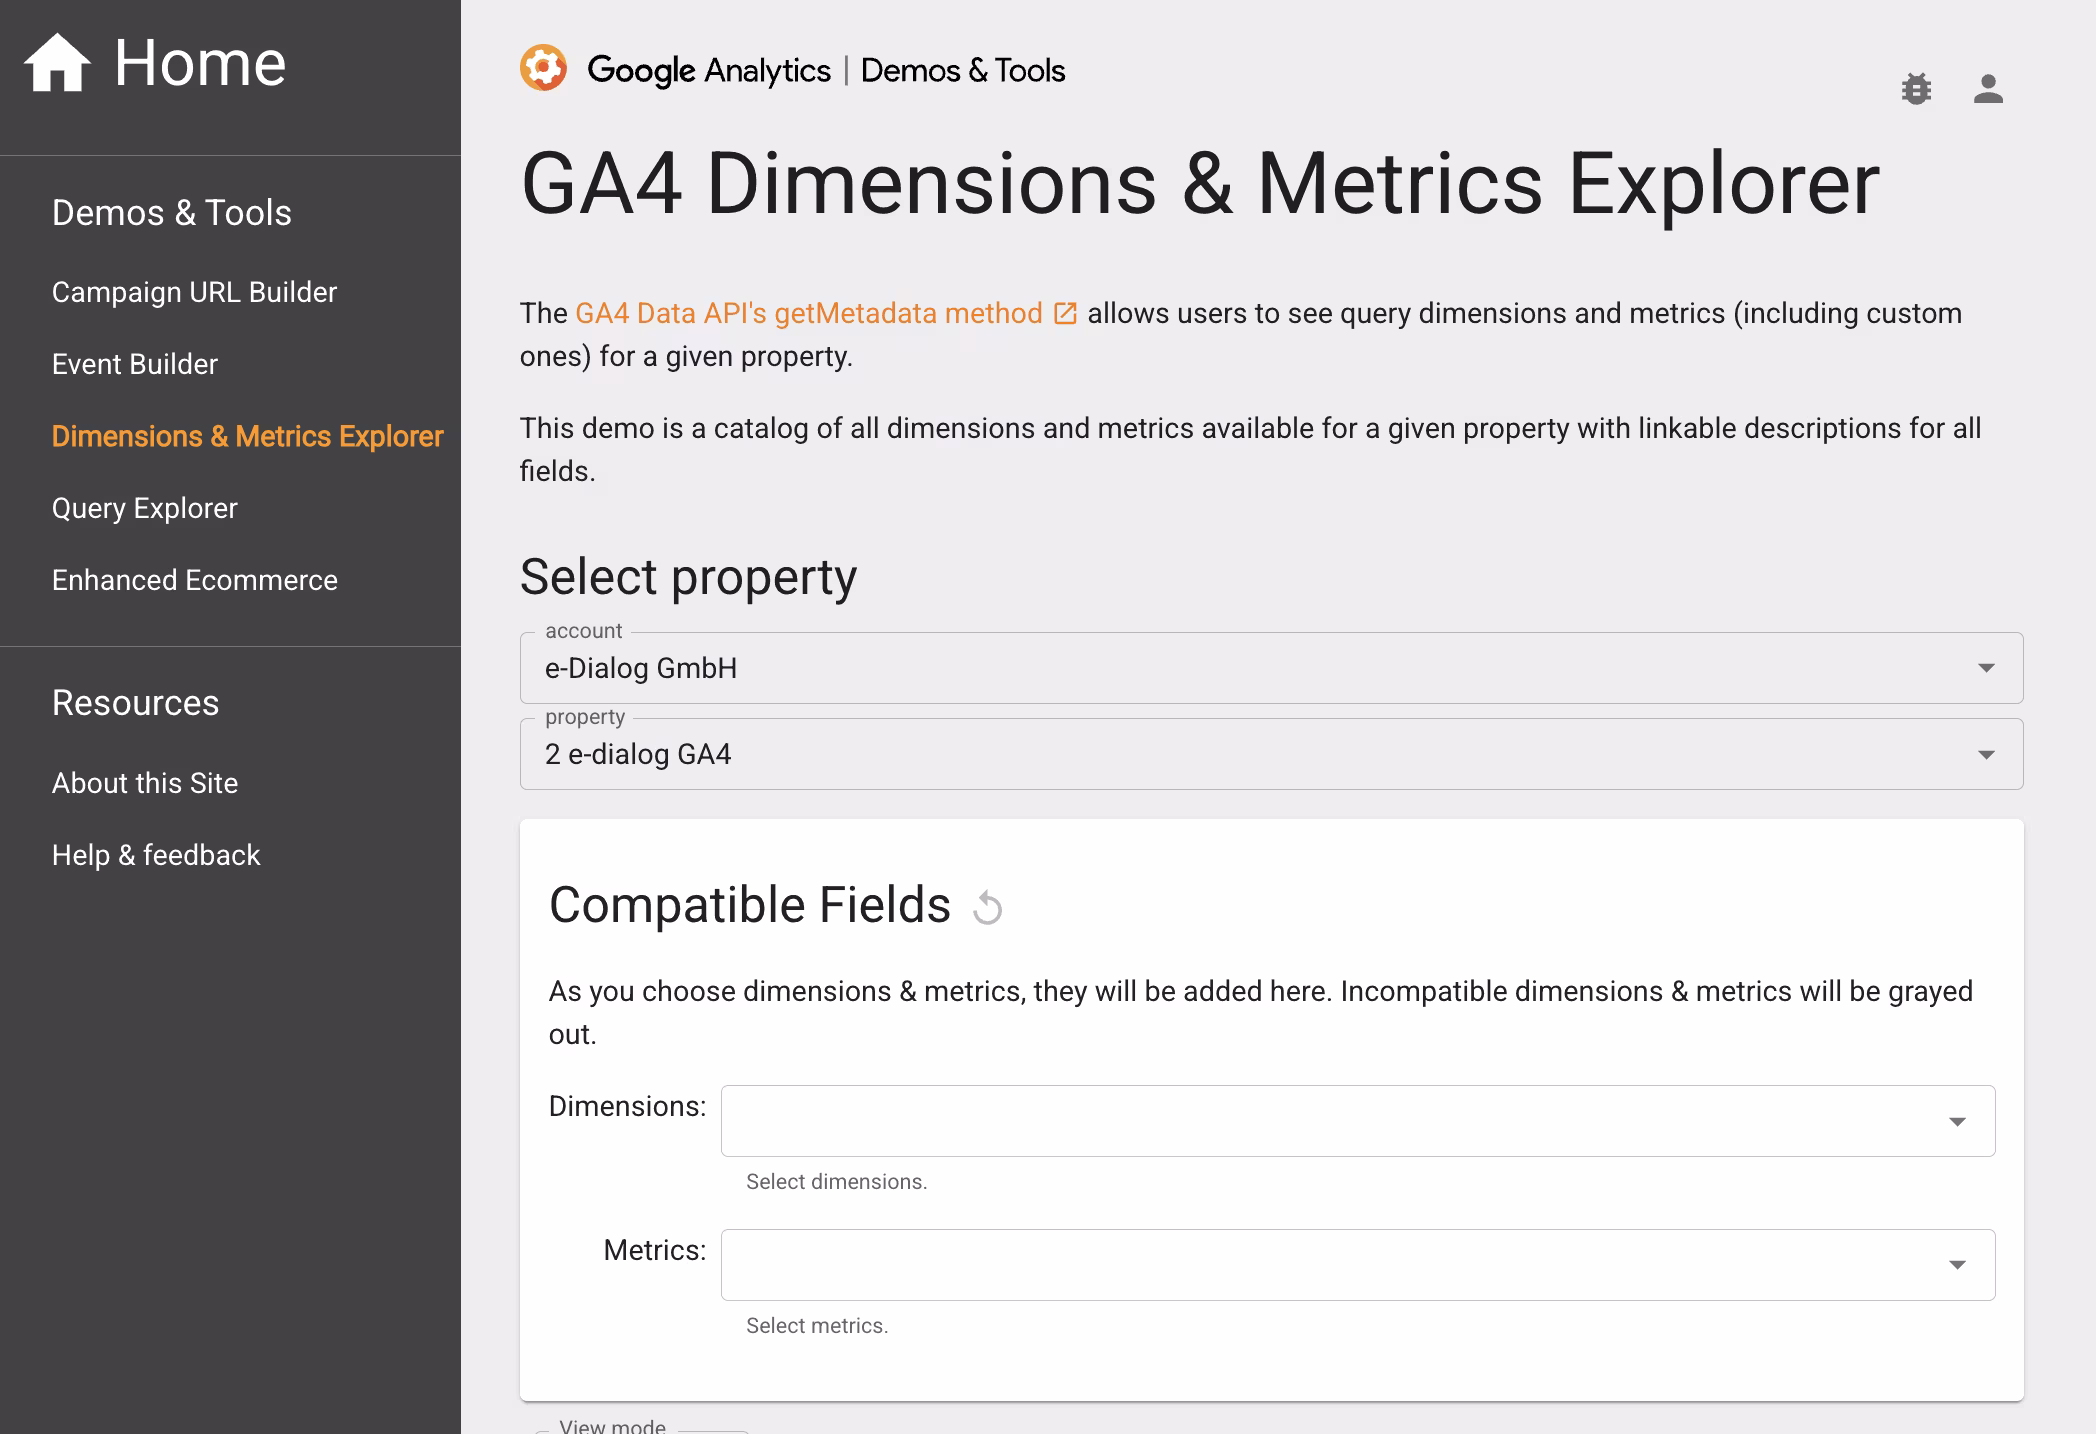Follow GA4 Data API's getMetadata method link
Image resolution: width=2096 pixels, height=1434 pixels.
(x=809, y=314)
